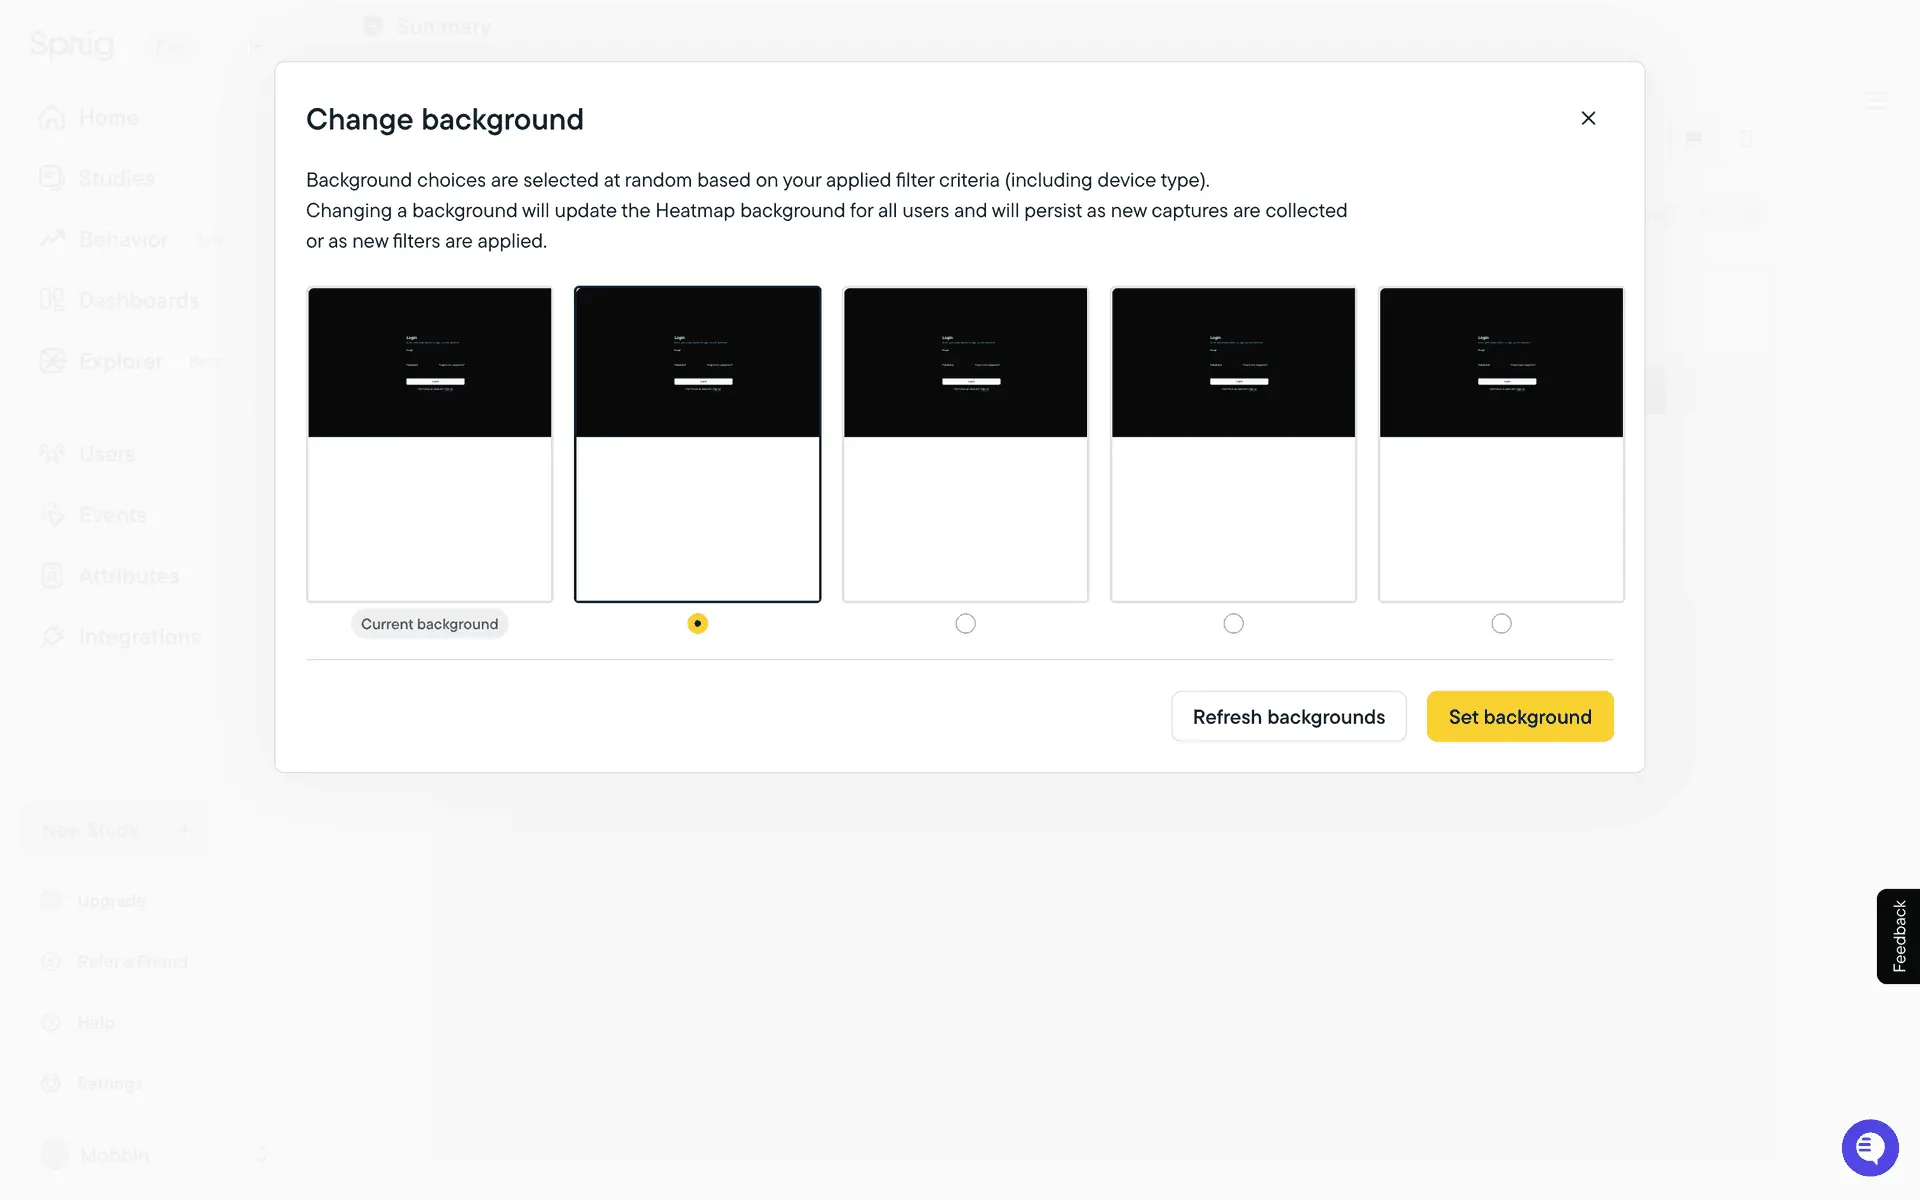Select the third background radio button
This screenshot has height=1200, width=1920.
click(965, 623)
